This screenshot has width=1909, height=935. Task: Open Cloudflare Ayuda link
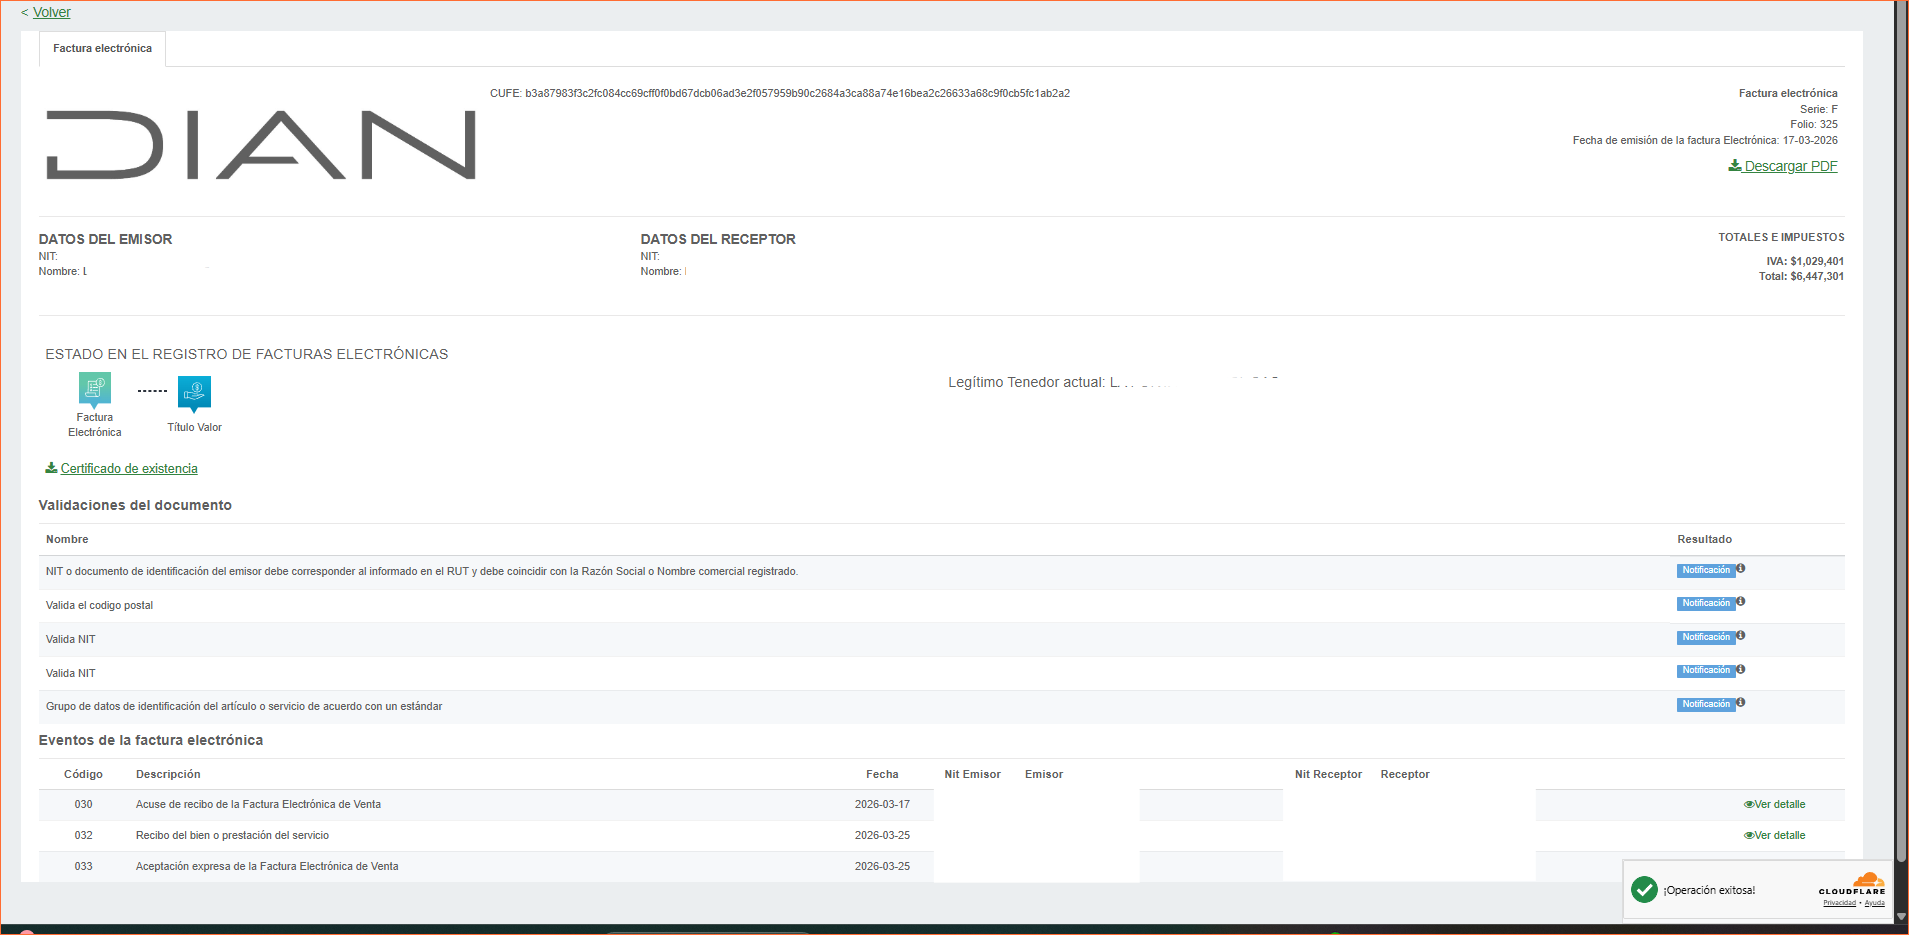point(1874,903)
